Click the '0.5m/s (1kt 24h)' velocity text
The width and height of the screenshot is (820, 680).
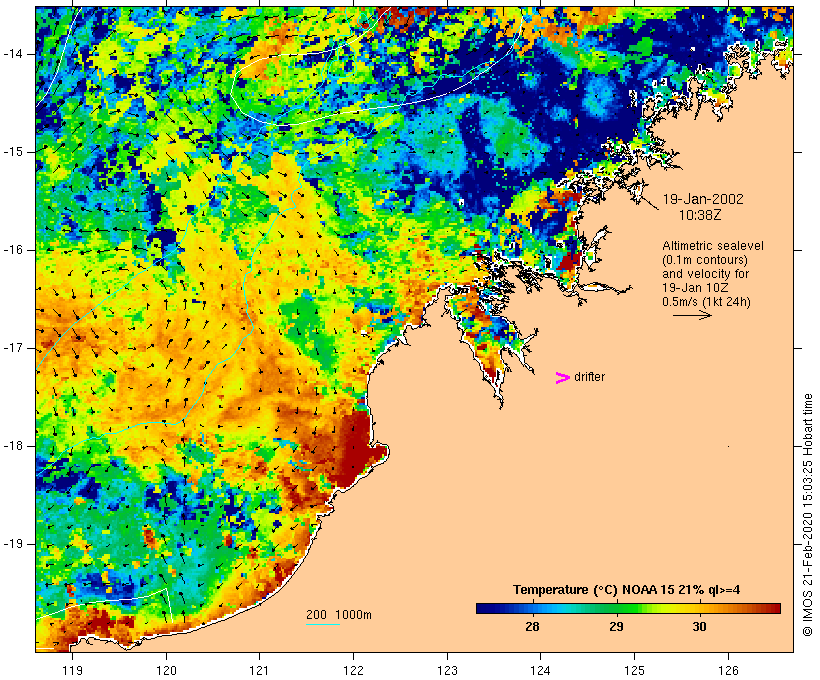[706, 302]
